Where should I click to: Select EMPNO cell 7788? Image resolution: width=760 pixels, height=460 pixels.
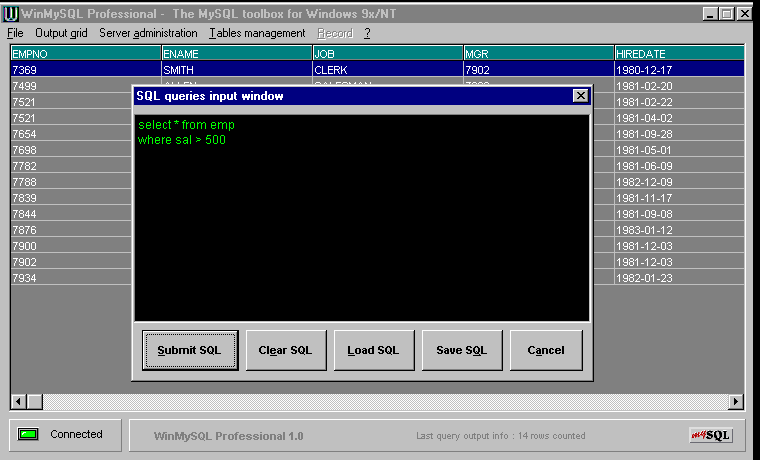click(x=71, y=182)
